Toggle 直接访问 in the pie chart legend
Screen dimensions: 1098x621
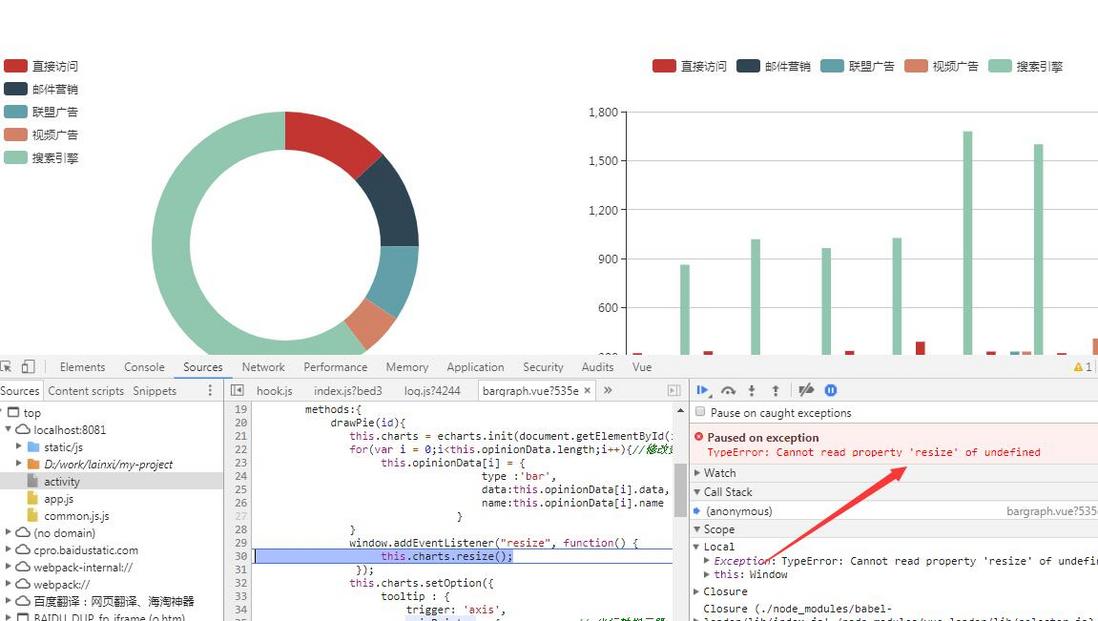(x=41, y=66)
